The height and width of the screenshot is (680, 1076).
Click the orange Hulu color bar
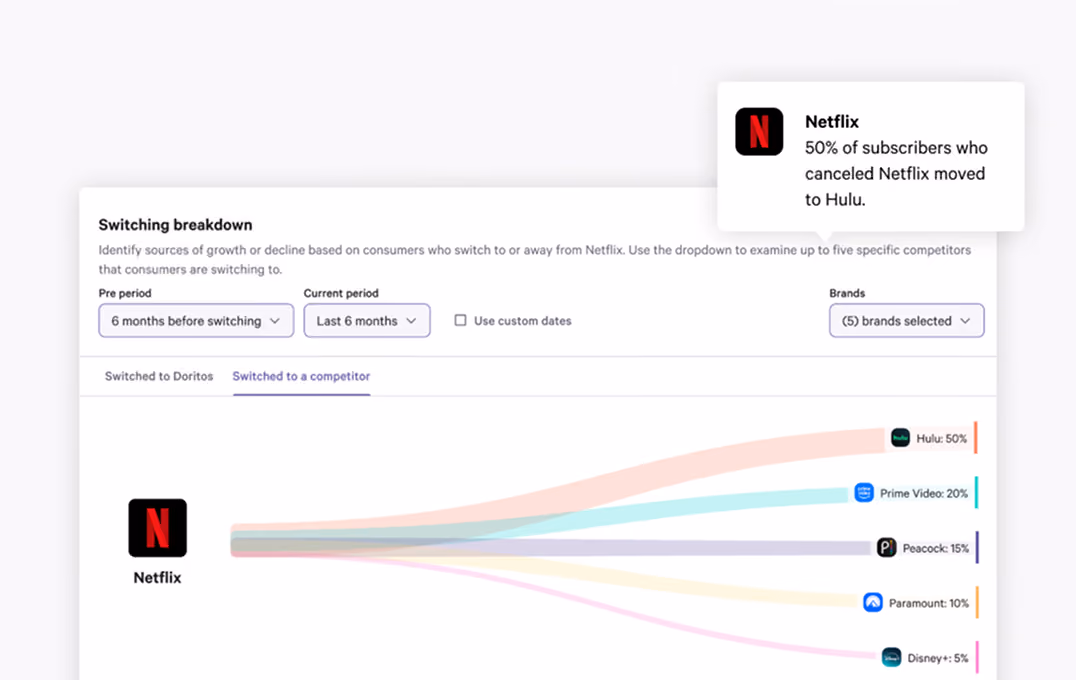pos(976,438)
